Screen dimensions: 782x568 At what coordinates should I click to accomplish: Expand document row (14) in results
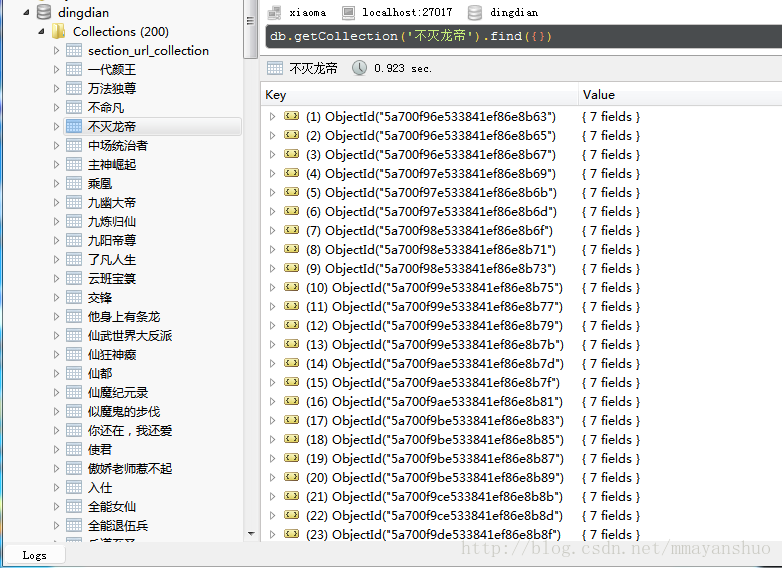tap(272, 364)
